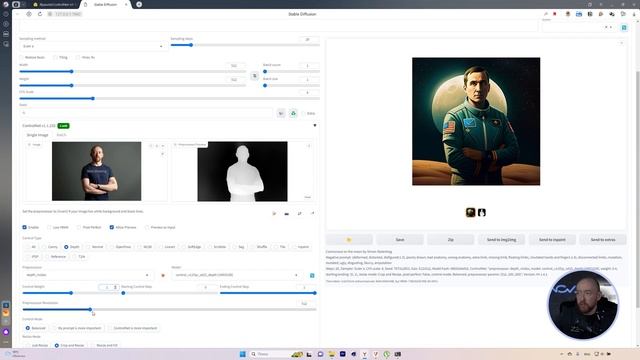Randomize seed with the dice icon
Screen dimensions: 640x360
(x=281, y=113)
